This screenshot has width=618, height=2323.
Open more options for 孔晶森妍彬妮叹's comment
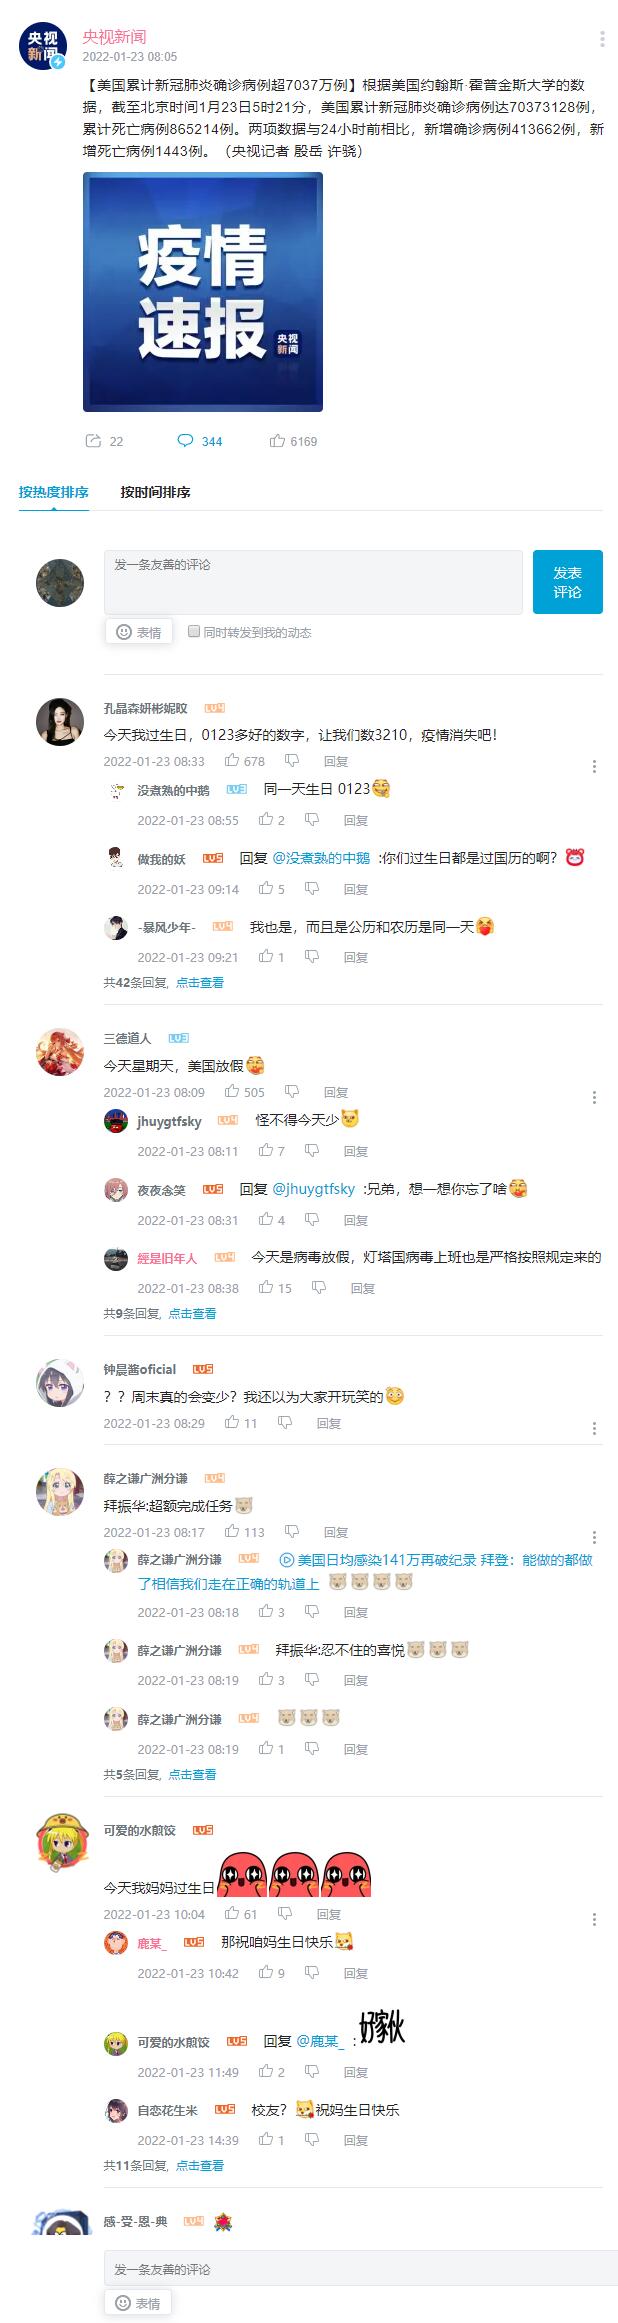click(x=594, y=766)
